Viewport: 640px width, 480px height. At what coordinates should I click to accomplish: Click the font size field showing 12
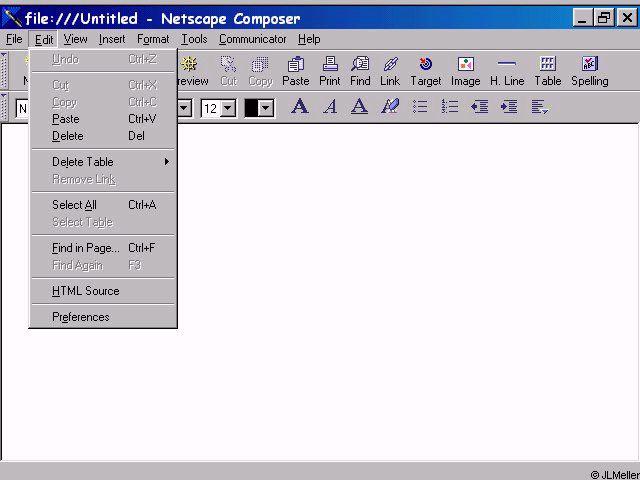pyautogui.click(x=211, y=108)
